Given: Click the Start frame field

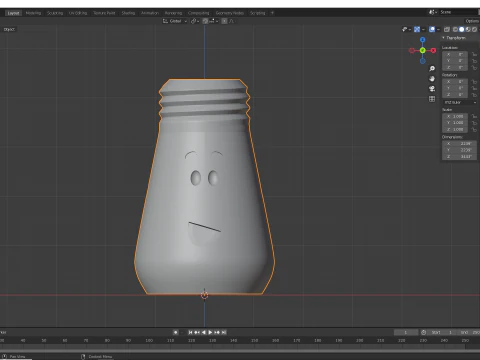Looking at the screenshot, I should (x=442, y=332).
